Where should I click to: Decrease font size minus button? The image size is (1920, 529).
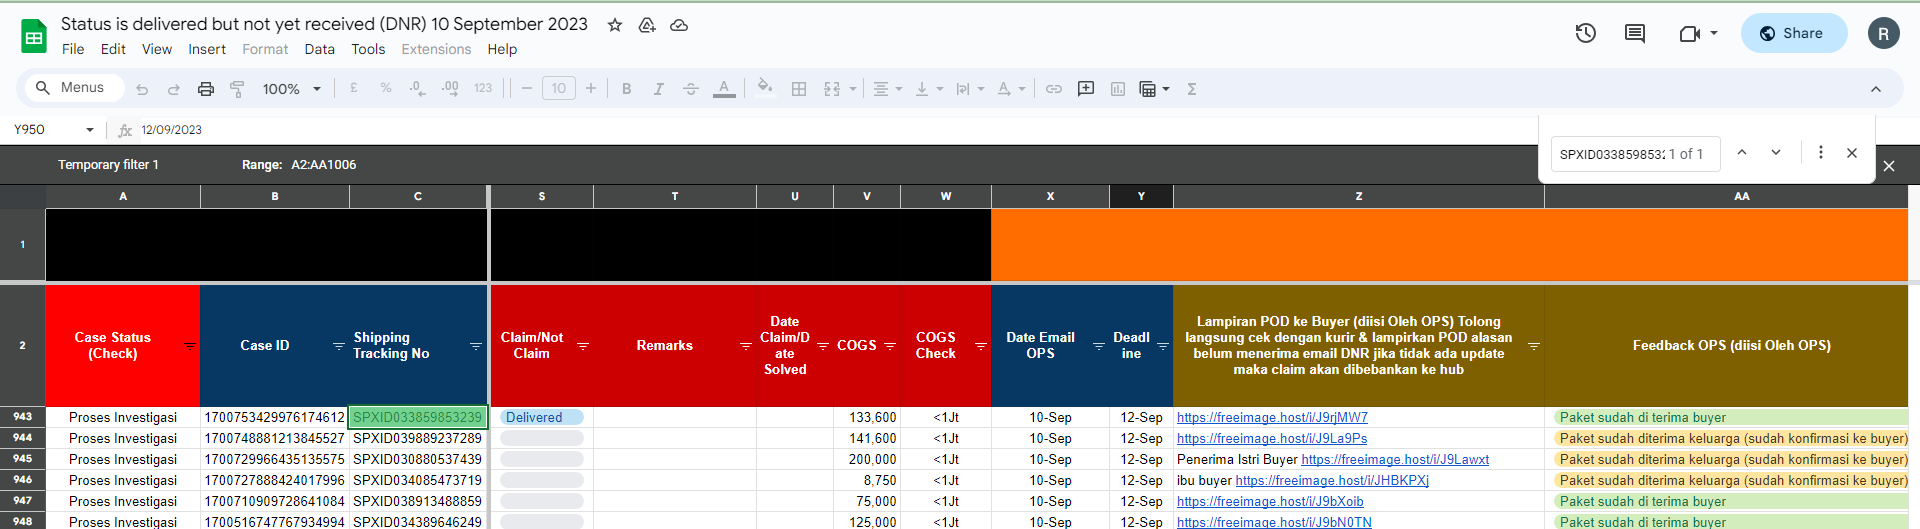[527, 88]
